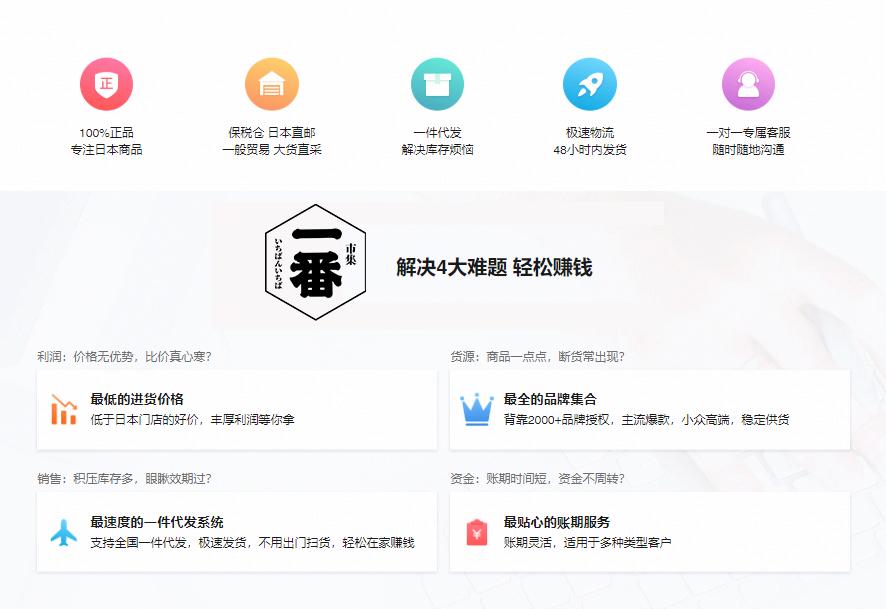Click the 最贴心的账期服务 card

pos(650,532)
